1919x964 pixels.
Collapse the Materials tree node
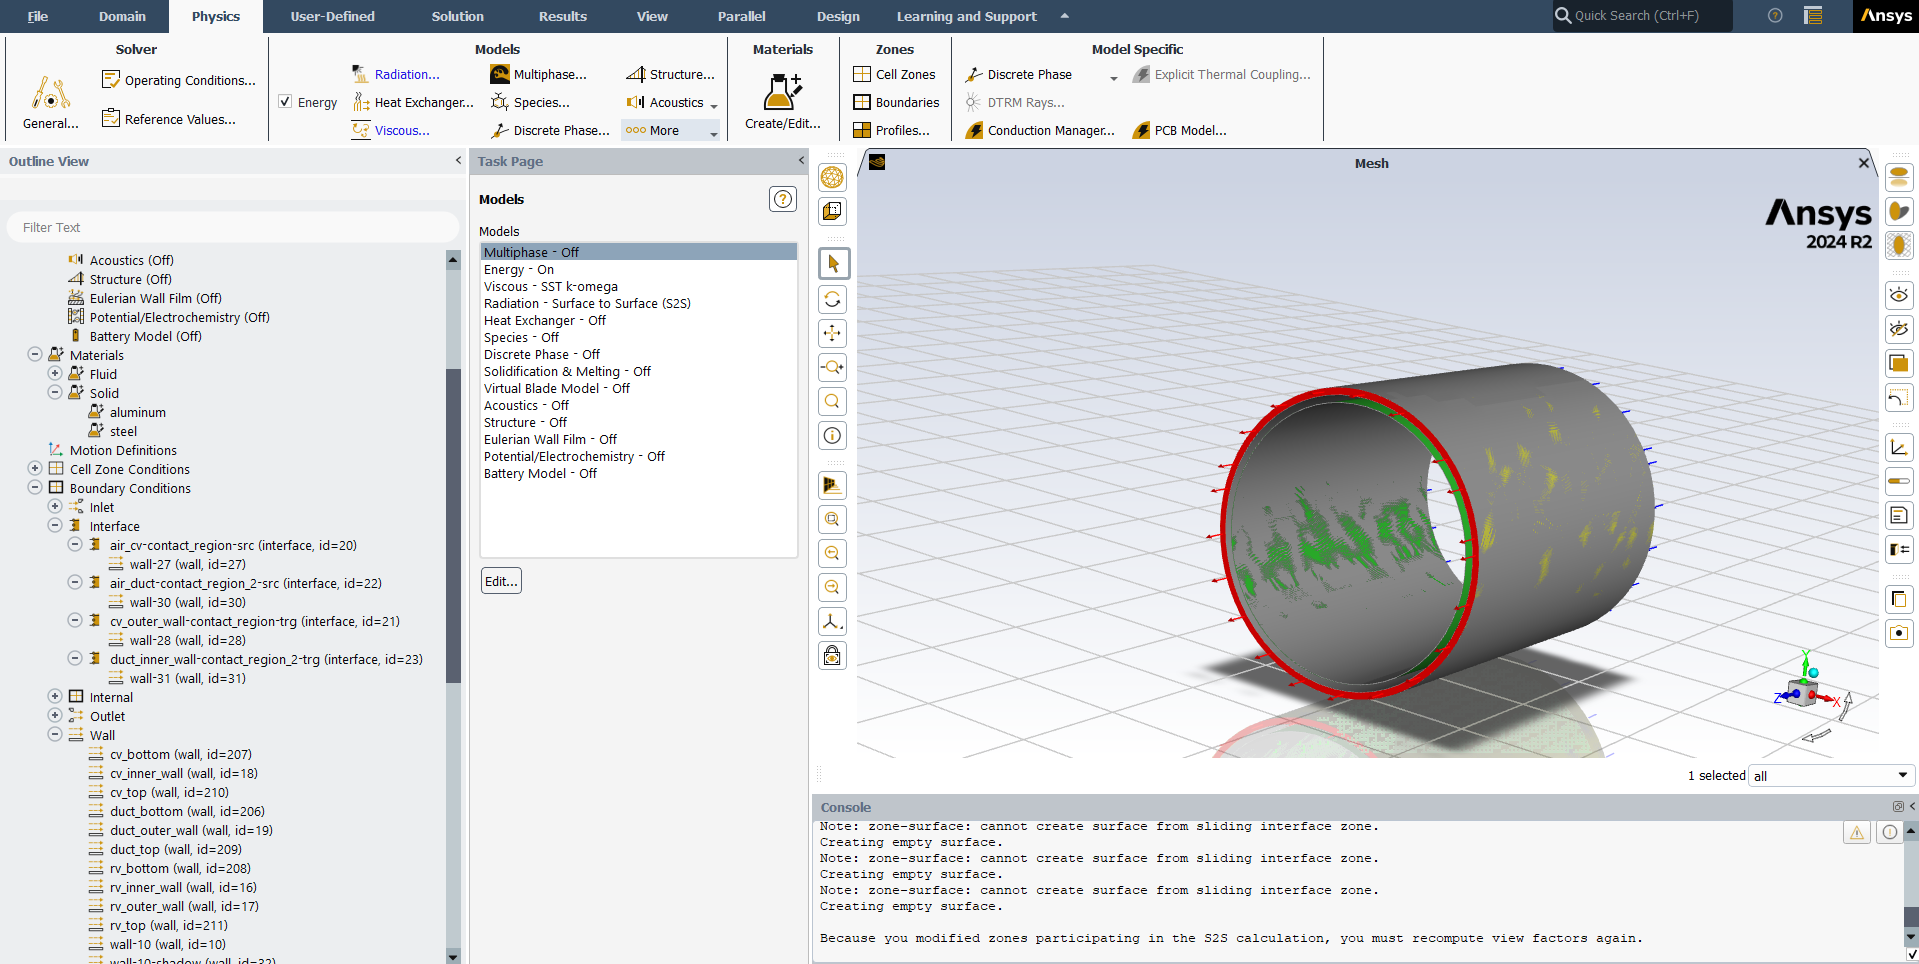click(35, 354)
